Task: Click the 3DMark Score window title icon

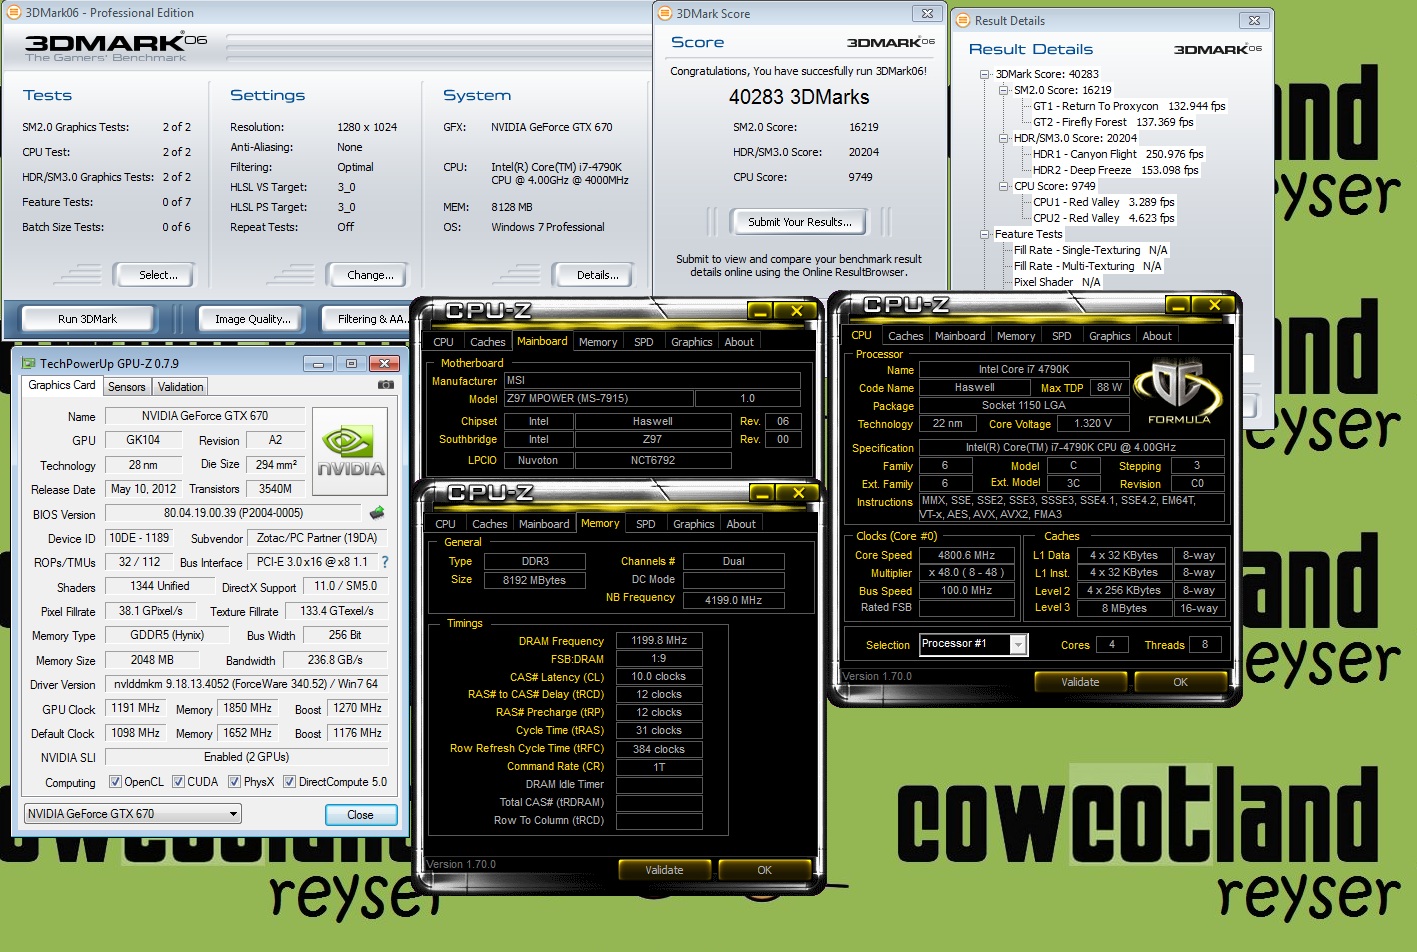Action: coord(665,13)
